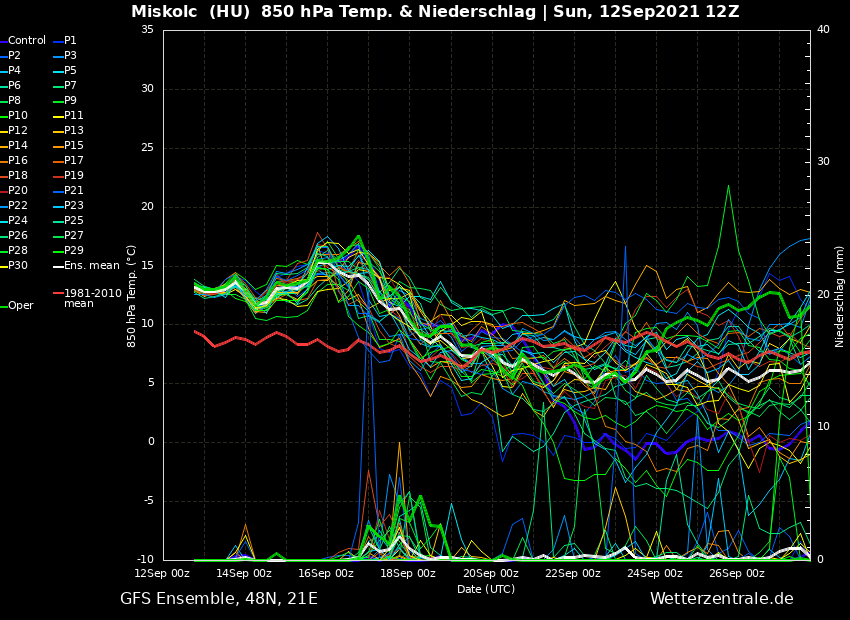Click the P30 legend entry
This screenshot has width=850, height=620.
tap(18, 266)
